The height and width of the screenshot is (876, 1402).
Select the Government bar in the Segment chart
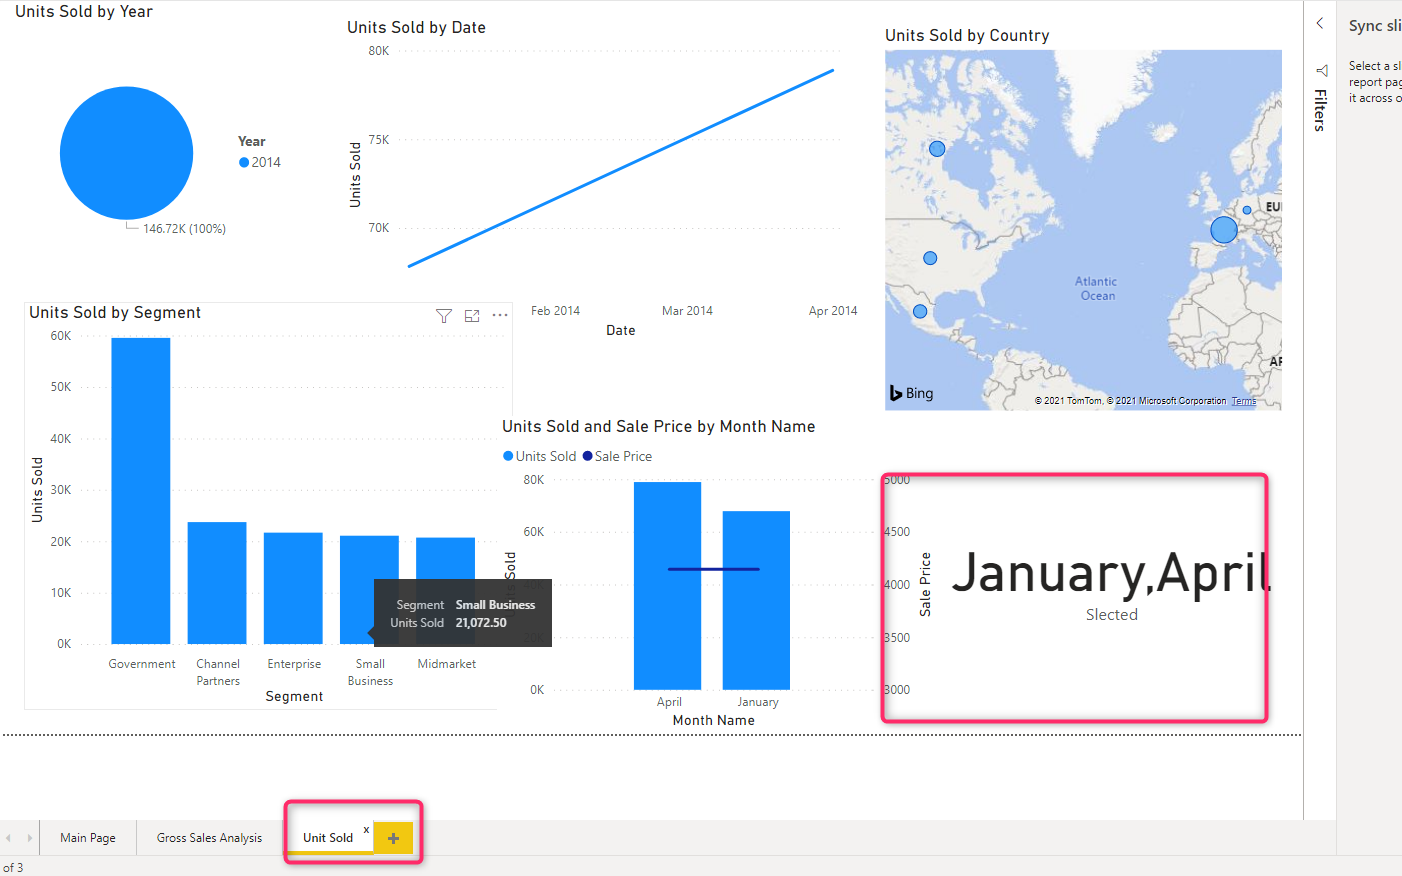[141, 490]
